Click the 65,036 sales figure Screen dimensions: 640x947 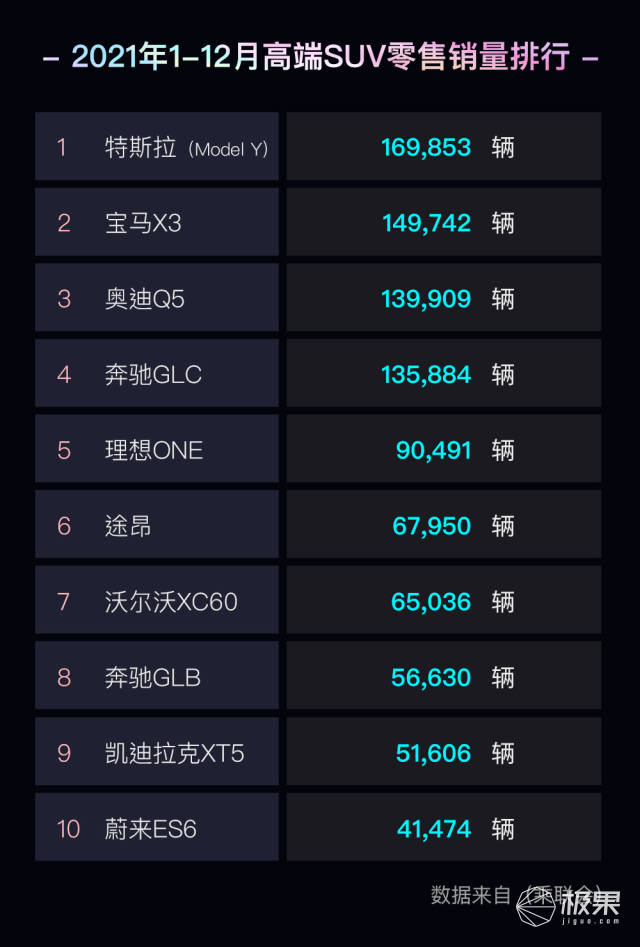(x=430, y=602)
